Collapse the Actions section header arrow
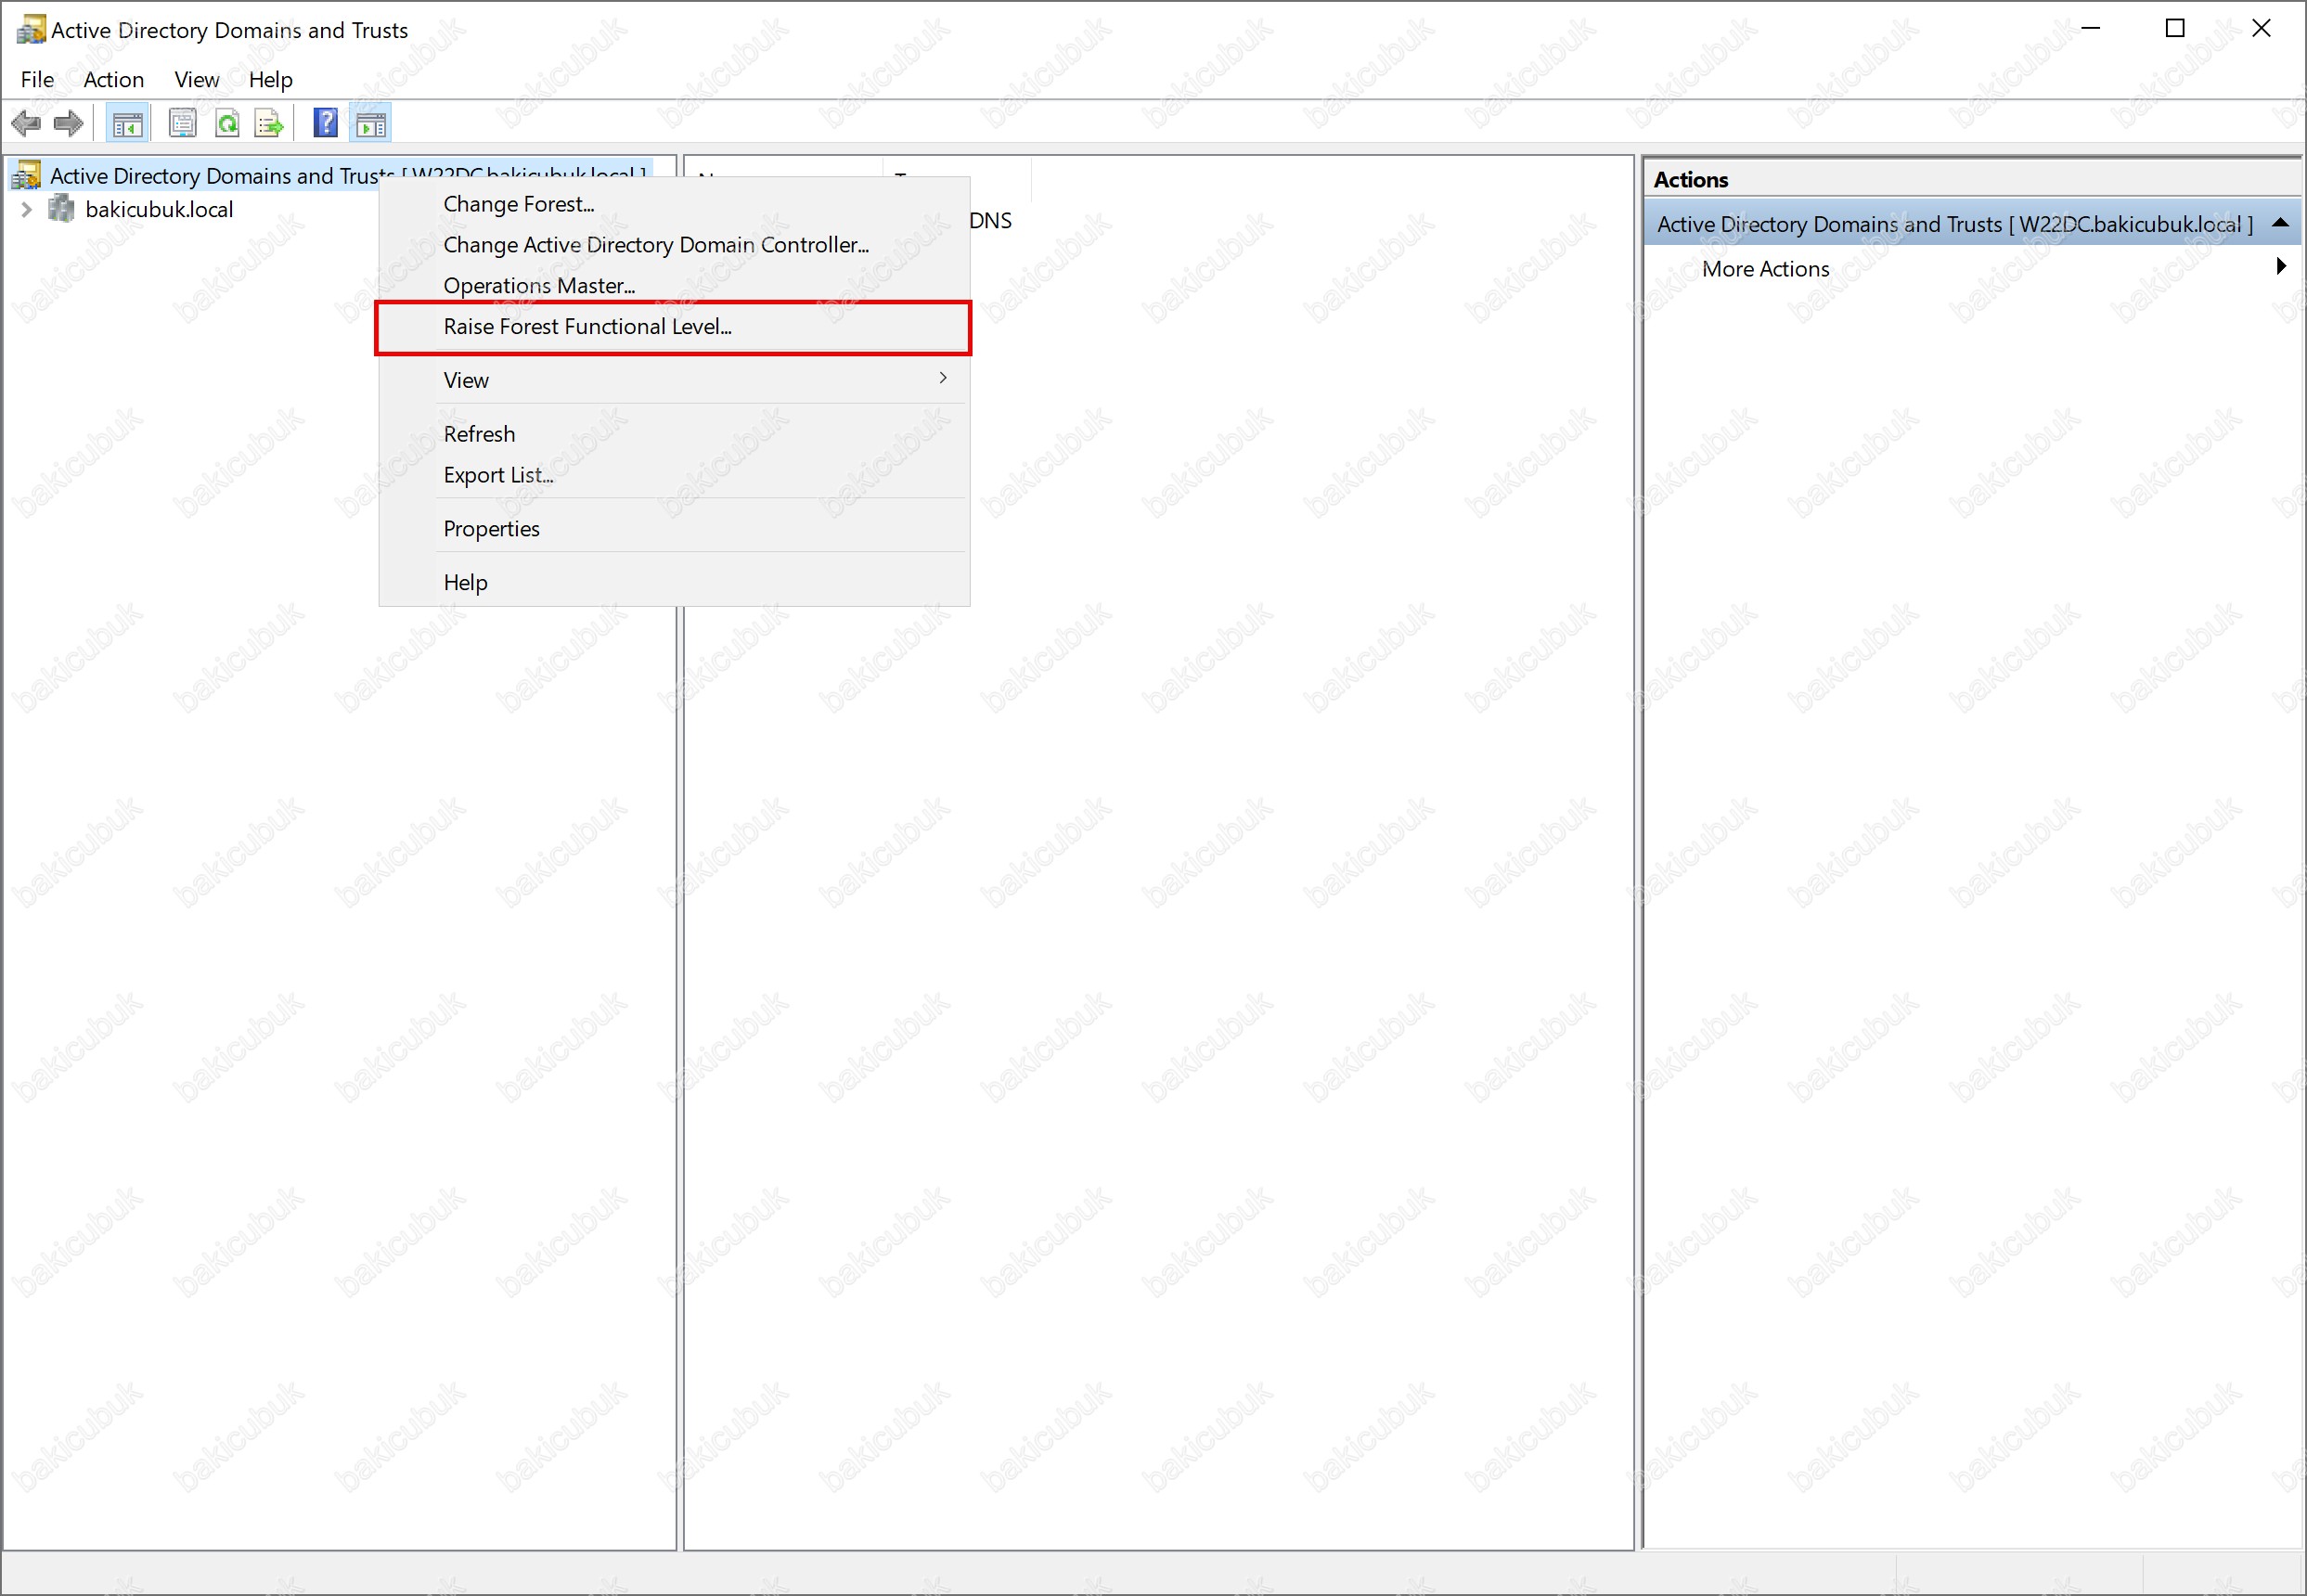The width and height of the screenshot is (2307, 1596). click(x=2280, y=223)
